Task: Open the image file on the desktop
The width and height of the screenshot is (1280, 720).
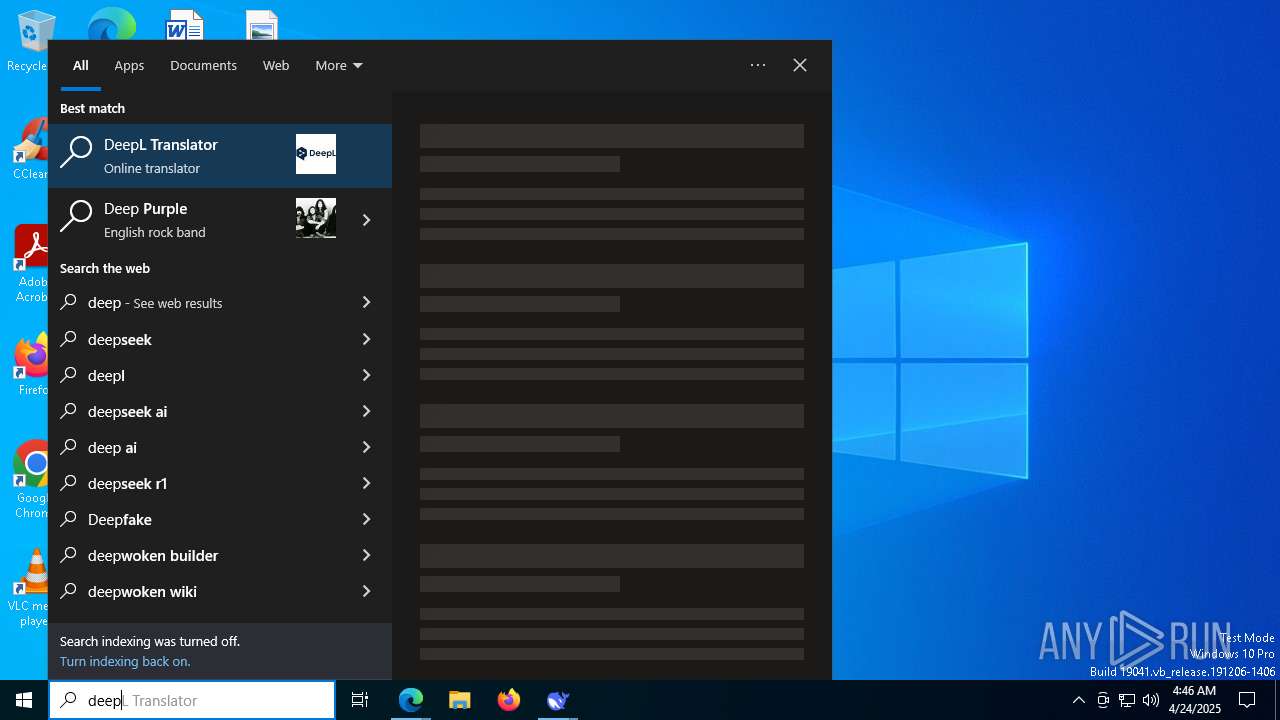Action: coord(261,24)
